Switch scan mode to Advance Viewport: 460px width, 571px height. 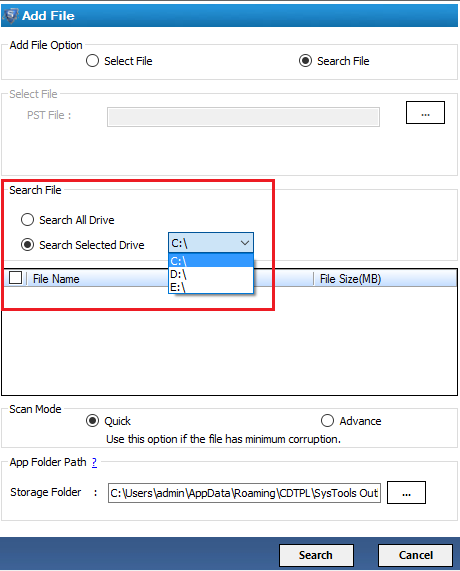point(327,421)
